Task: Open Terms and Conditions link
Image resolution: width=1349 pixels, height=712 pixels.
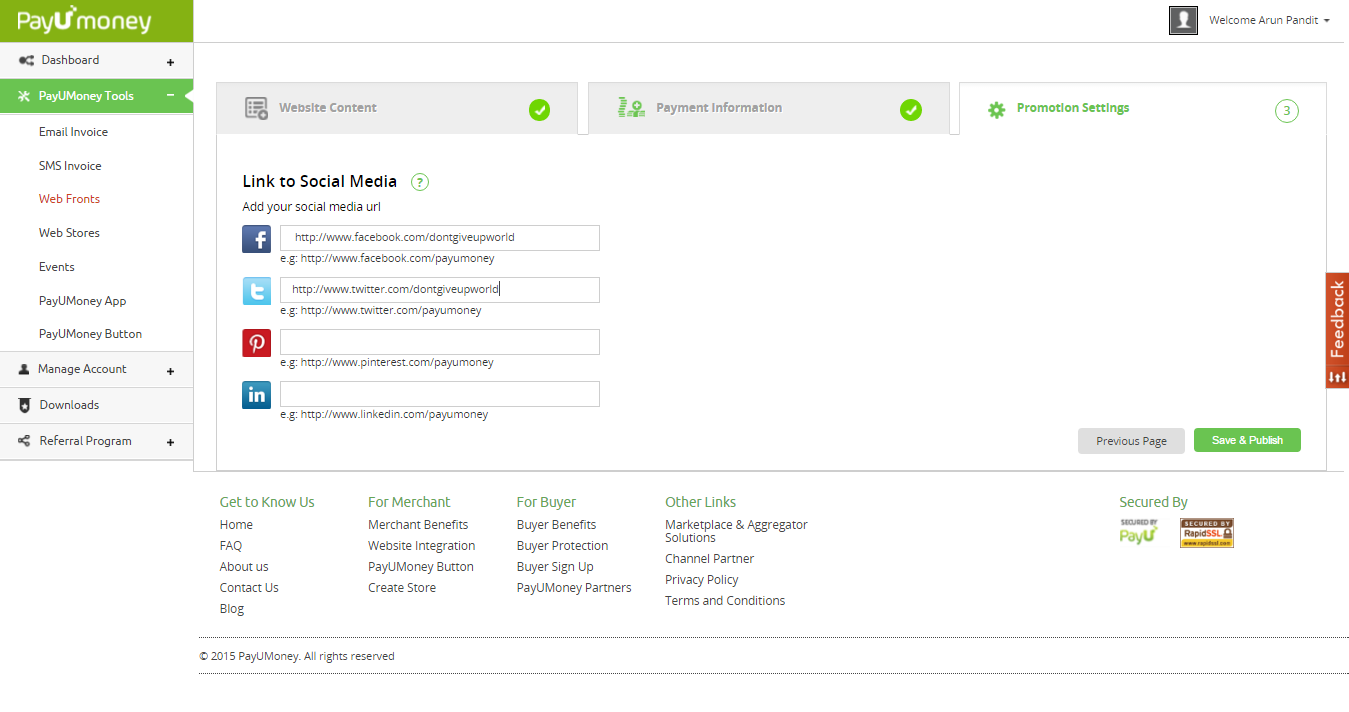Action: [725, 601]
